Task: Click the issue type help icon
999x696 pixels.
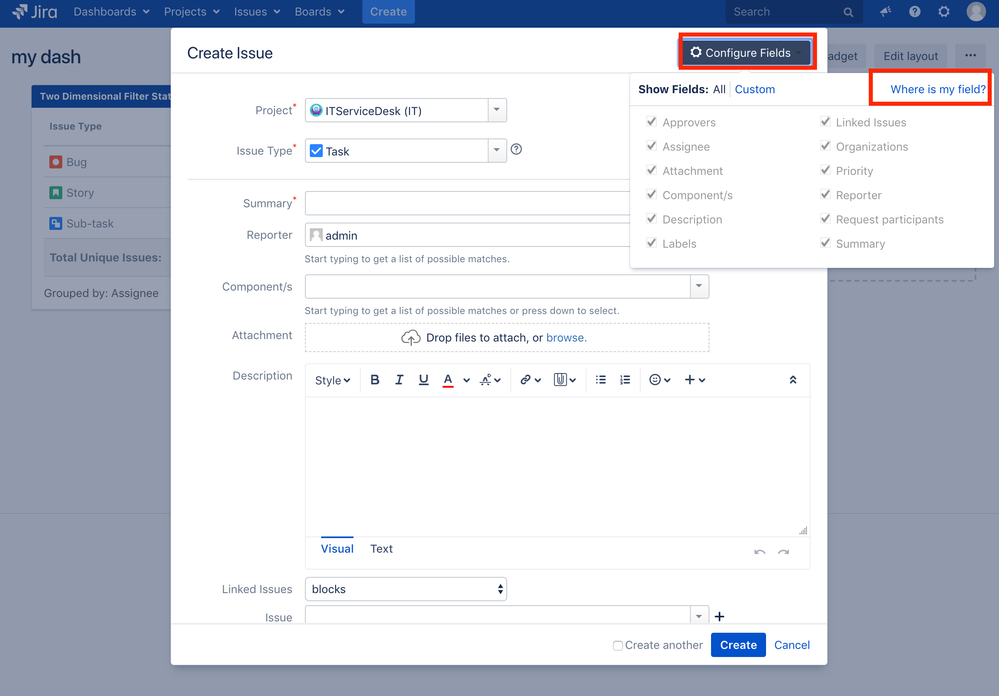Action: pos(517,149)
